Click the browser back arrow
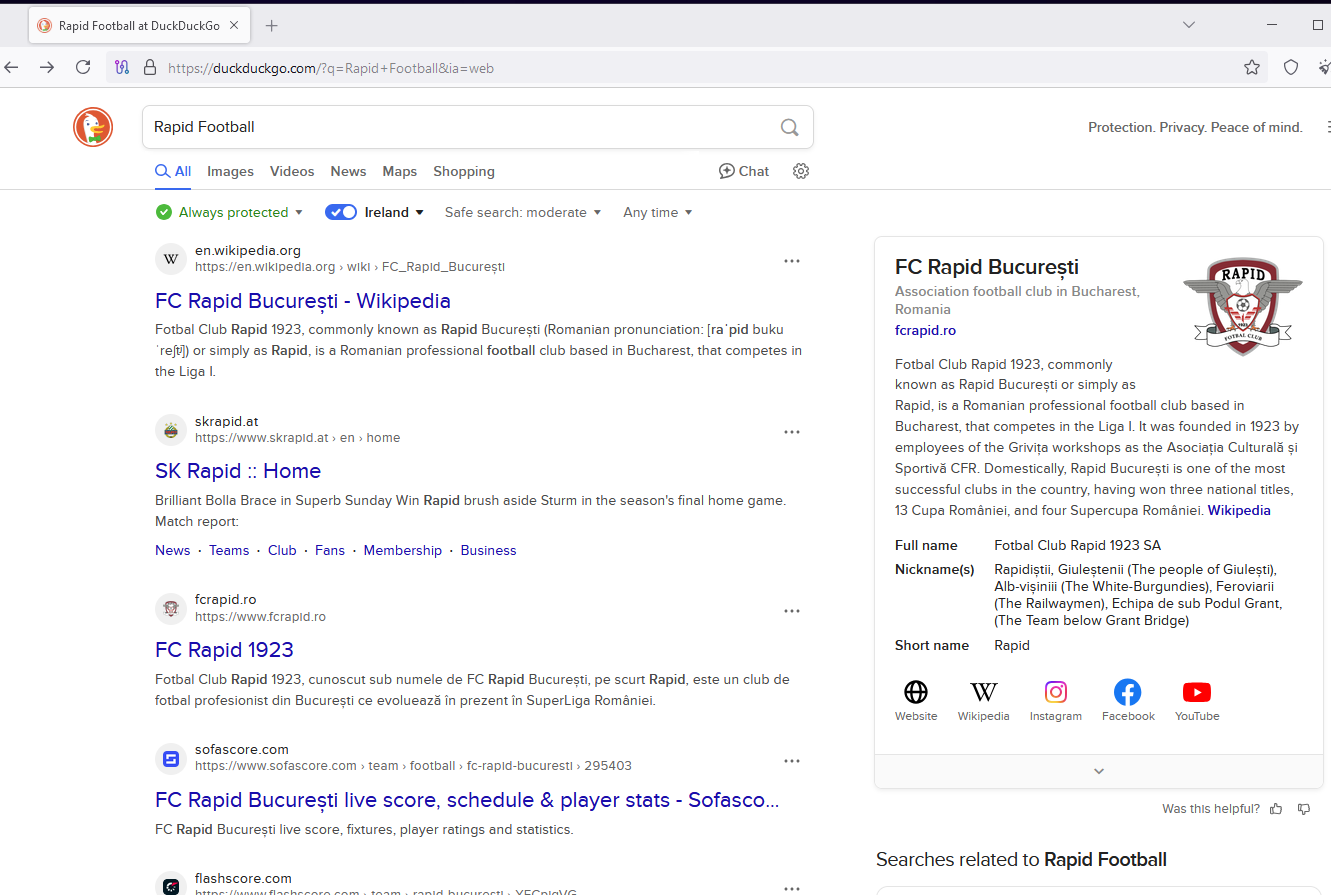Screen dimensions: 1331x895 pos(11,67)
